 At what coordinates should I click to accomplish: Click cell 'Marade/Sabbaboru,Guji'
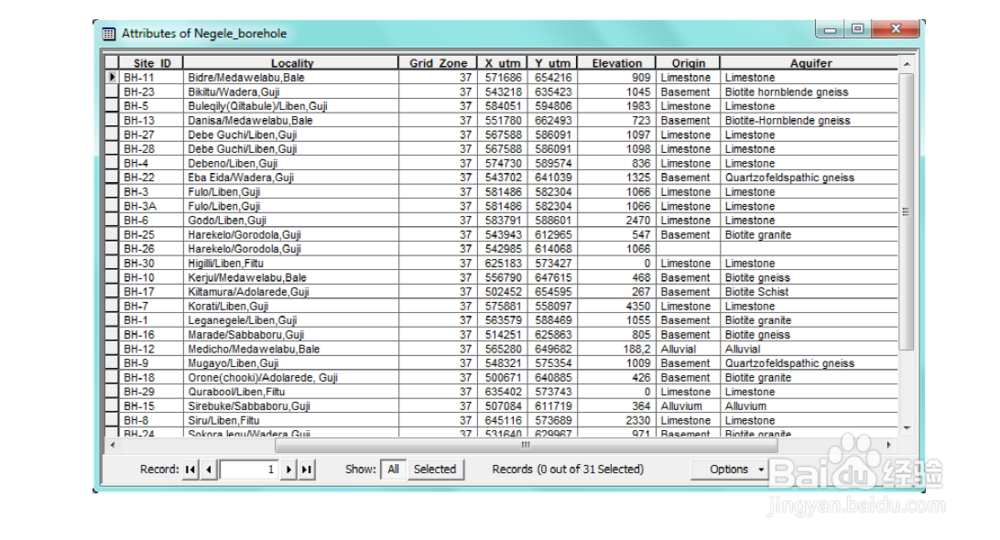(291, 335)
